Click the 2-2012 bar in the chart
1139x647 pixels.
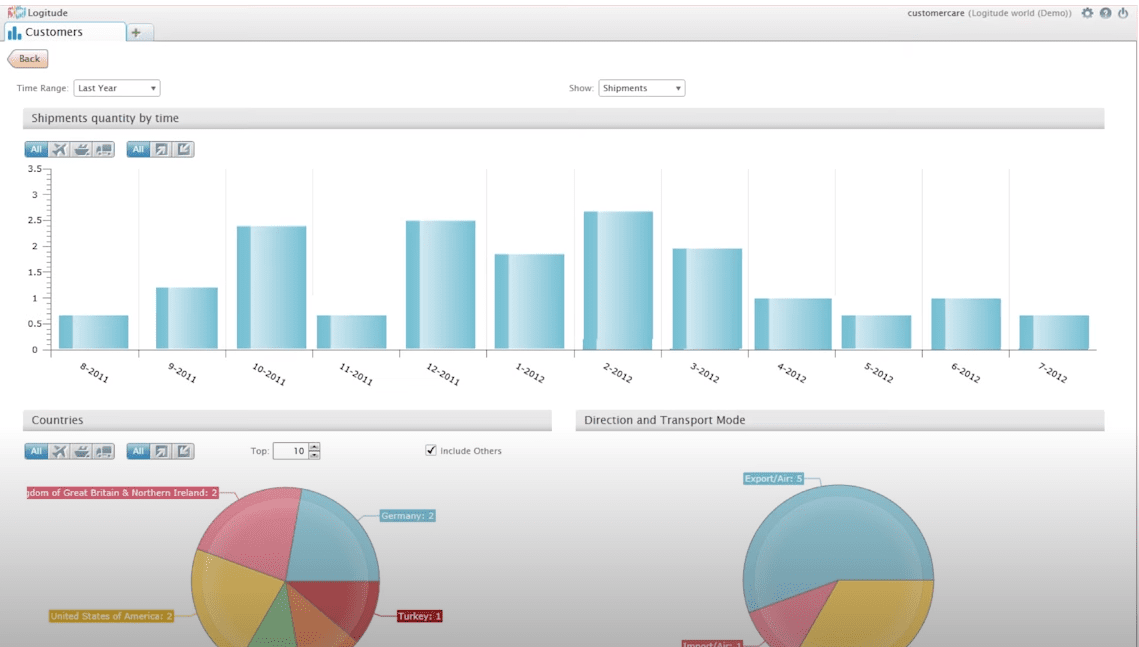(618, 280)
